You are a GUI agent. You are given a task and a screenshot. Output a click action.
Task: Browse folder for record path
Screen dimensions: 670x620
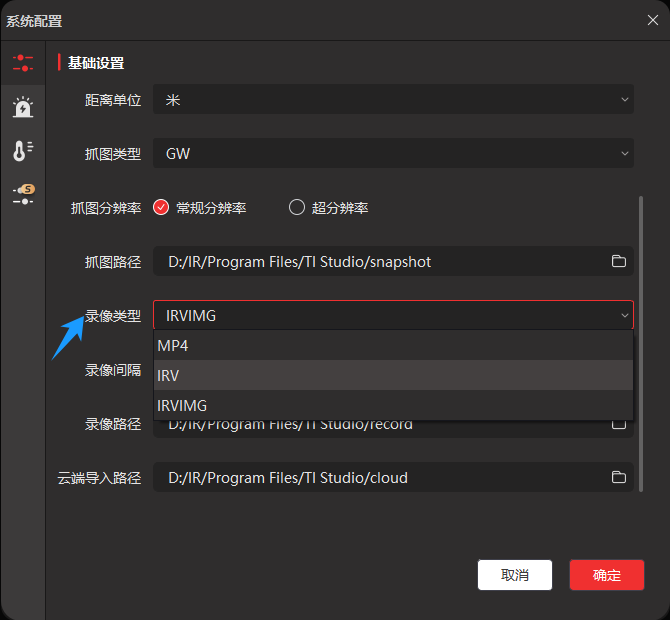(x=618, y=424)
